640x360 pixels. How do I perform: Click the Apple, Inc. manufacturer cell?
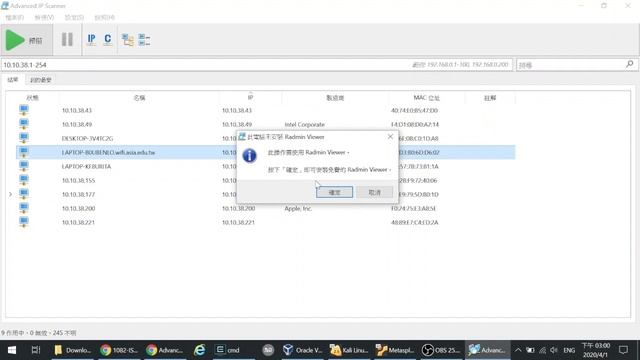tap(298, 208)
